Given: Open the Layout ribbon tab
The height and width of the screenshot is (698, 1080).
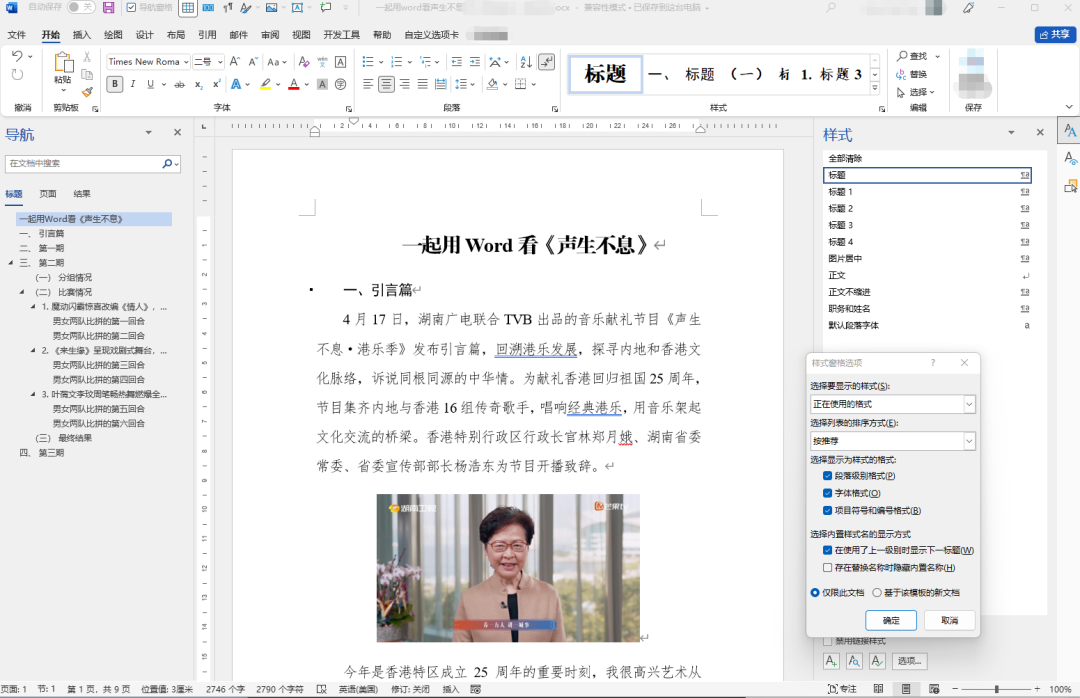Looking at the screenshot, I should 176,34.
